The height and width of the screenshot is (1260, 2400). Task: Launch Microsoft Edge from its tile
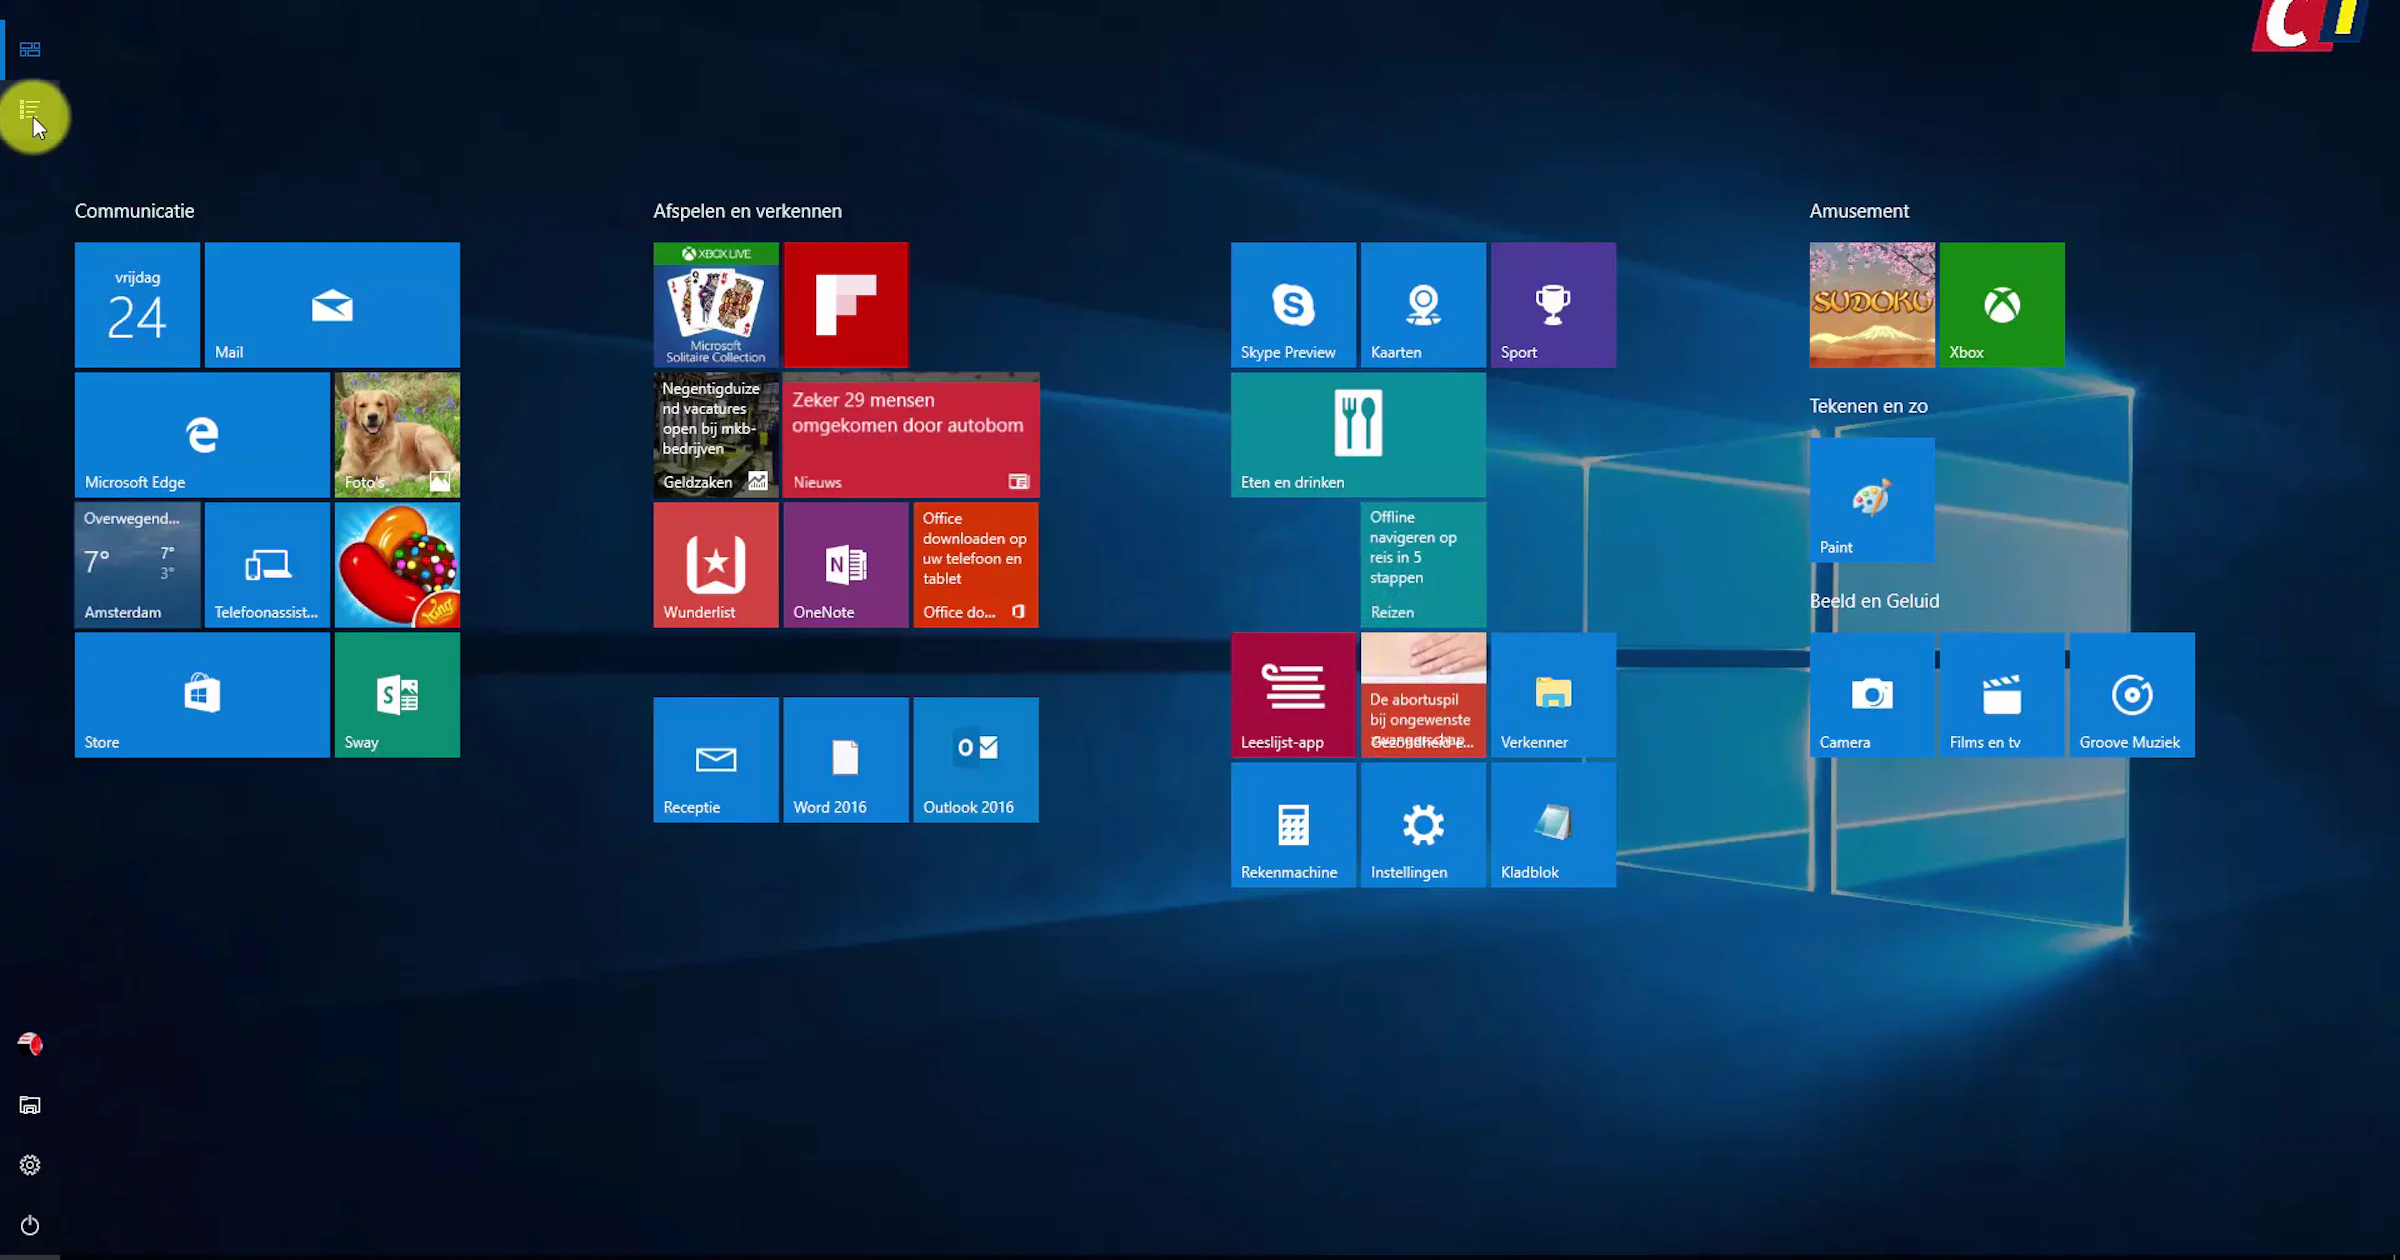point(200,435)
